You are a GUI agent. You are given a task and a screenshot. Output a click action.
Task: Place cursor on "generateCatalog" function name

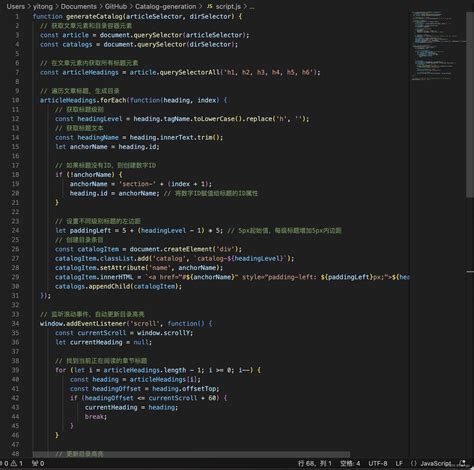click(94, 16)
